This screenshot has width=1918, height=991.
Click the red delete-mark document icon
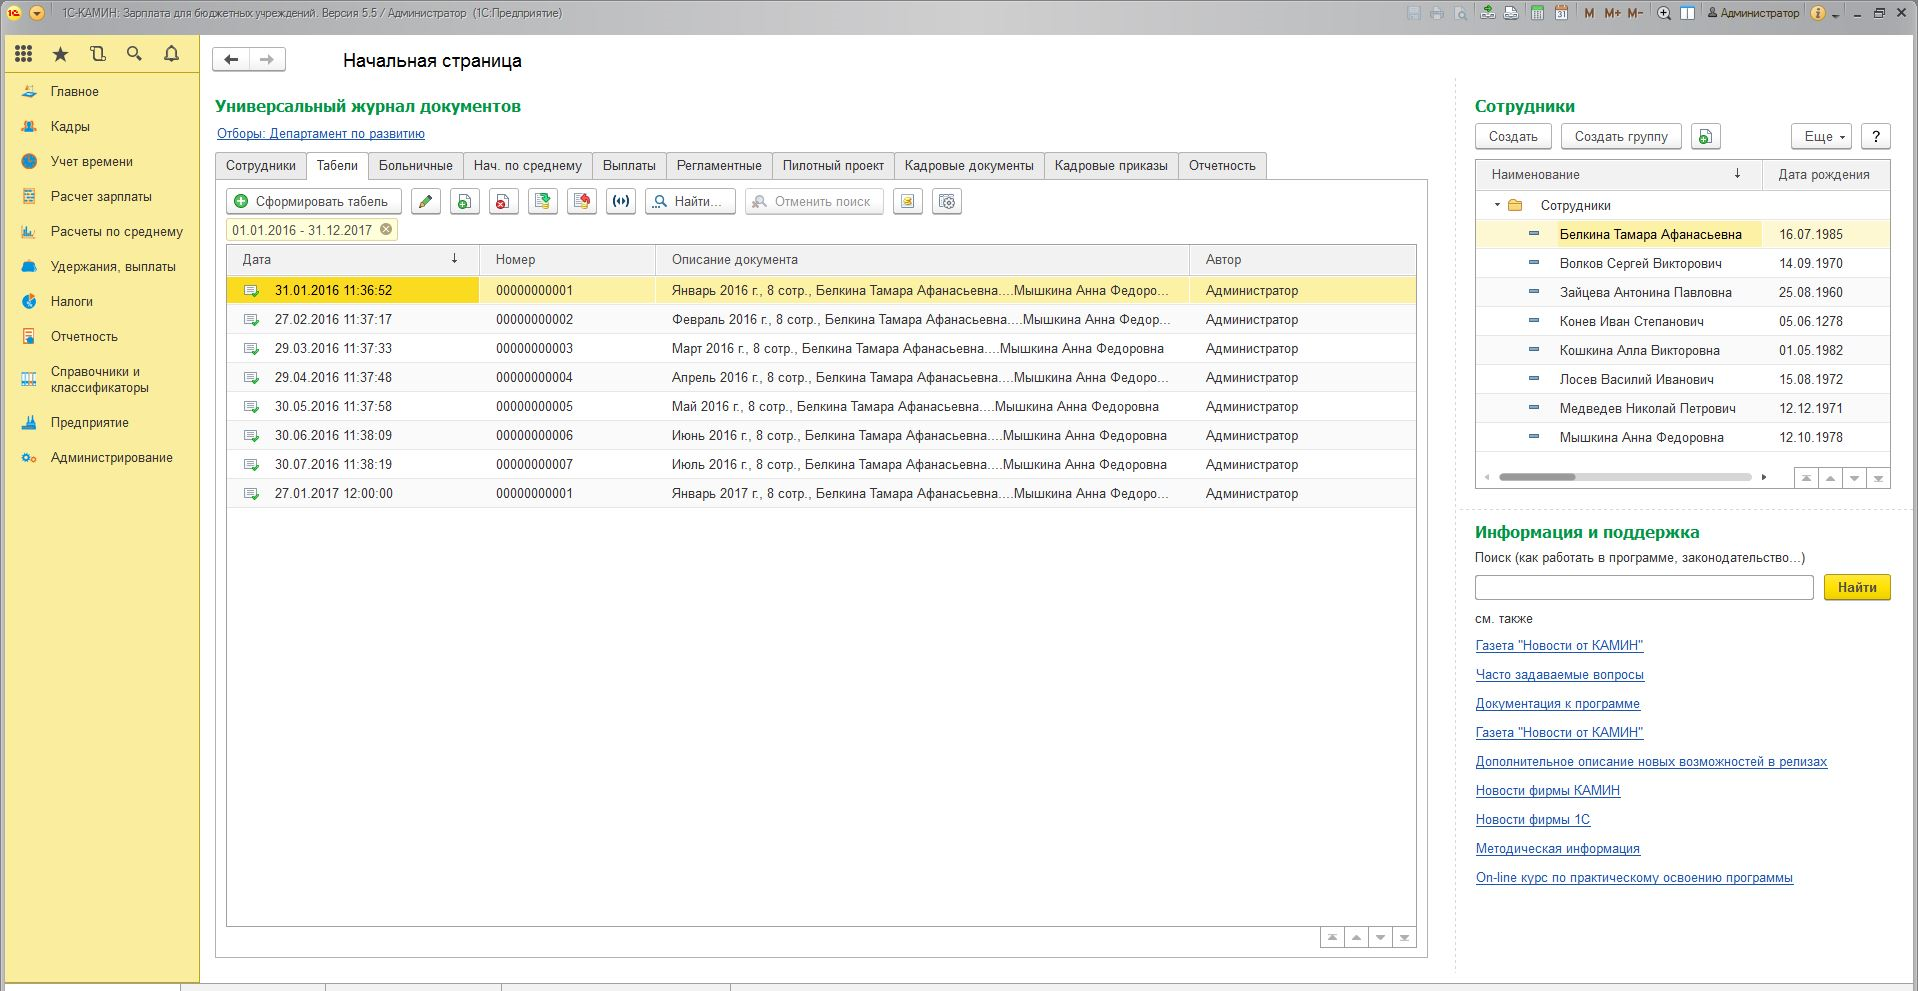click(503, 202)
